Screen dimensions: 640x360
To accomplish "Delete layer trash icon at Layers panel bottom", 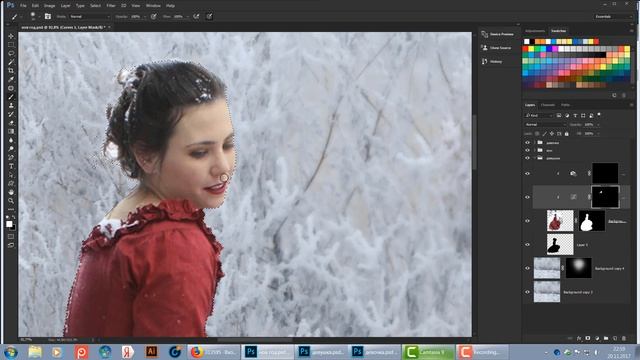I will pyautogui.click(x=624, y=338).
